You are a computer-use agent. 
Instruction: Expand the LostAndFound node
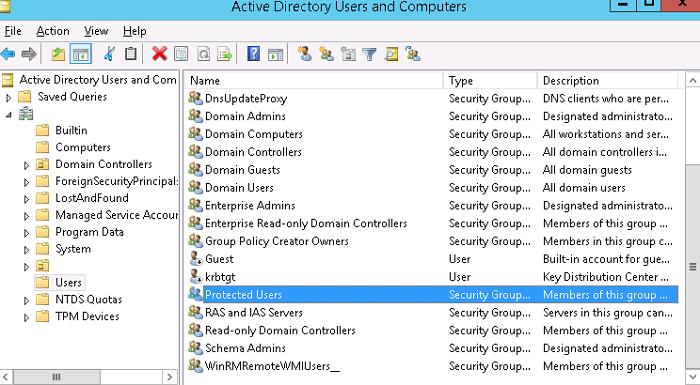click(x=26, y=199)
